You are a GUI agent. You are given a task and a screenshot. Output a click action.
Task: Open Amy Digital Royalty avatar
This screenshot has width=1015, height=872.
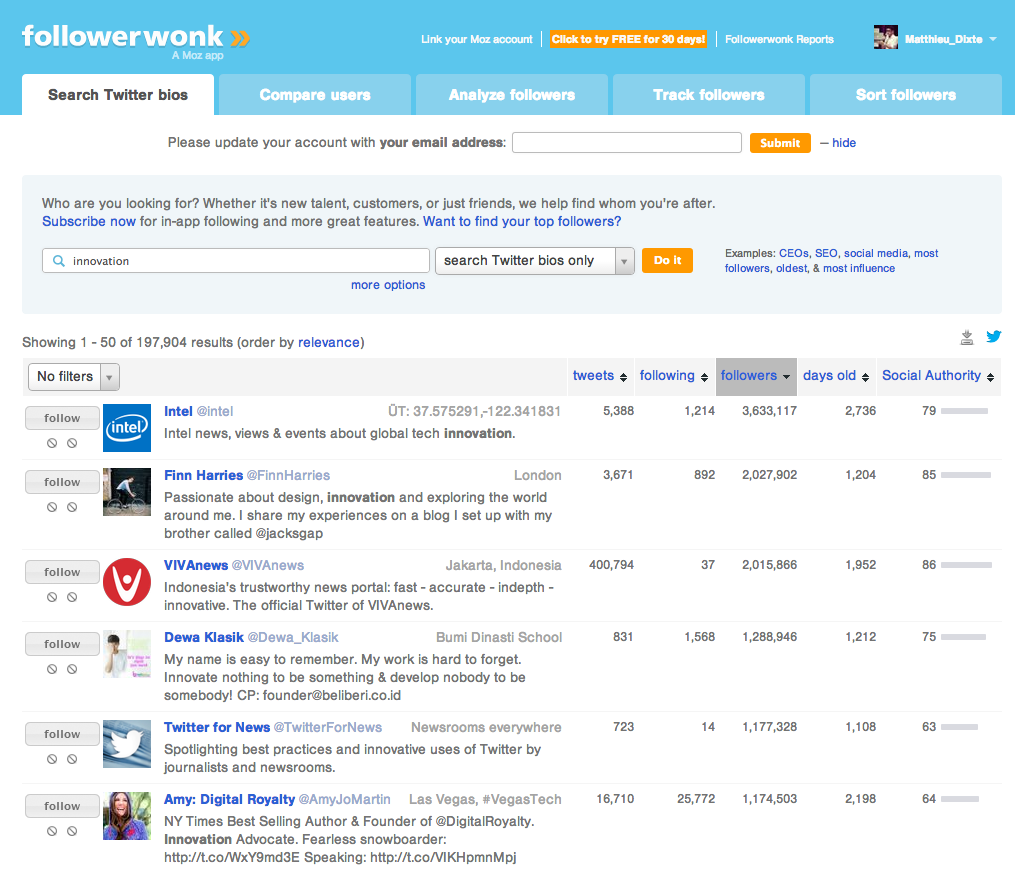(x=127, y=816)
